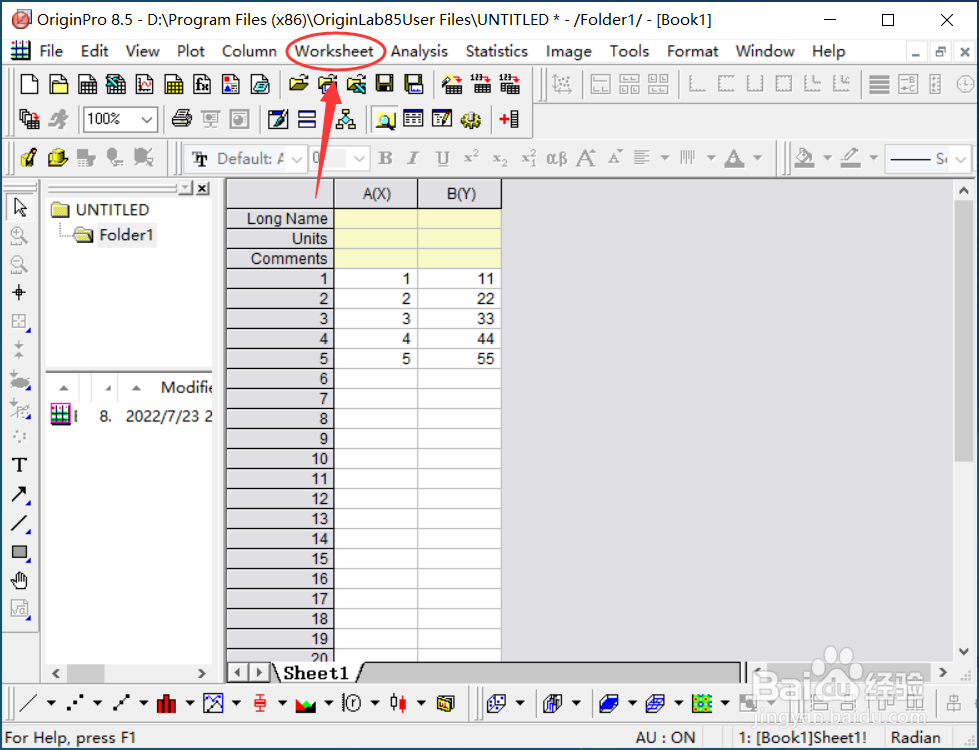Toggle Greek alpha-beta symbols
The image size is (979, 750).
pyautogui.click(x=557, y=159)
